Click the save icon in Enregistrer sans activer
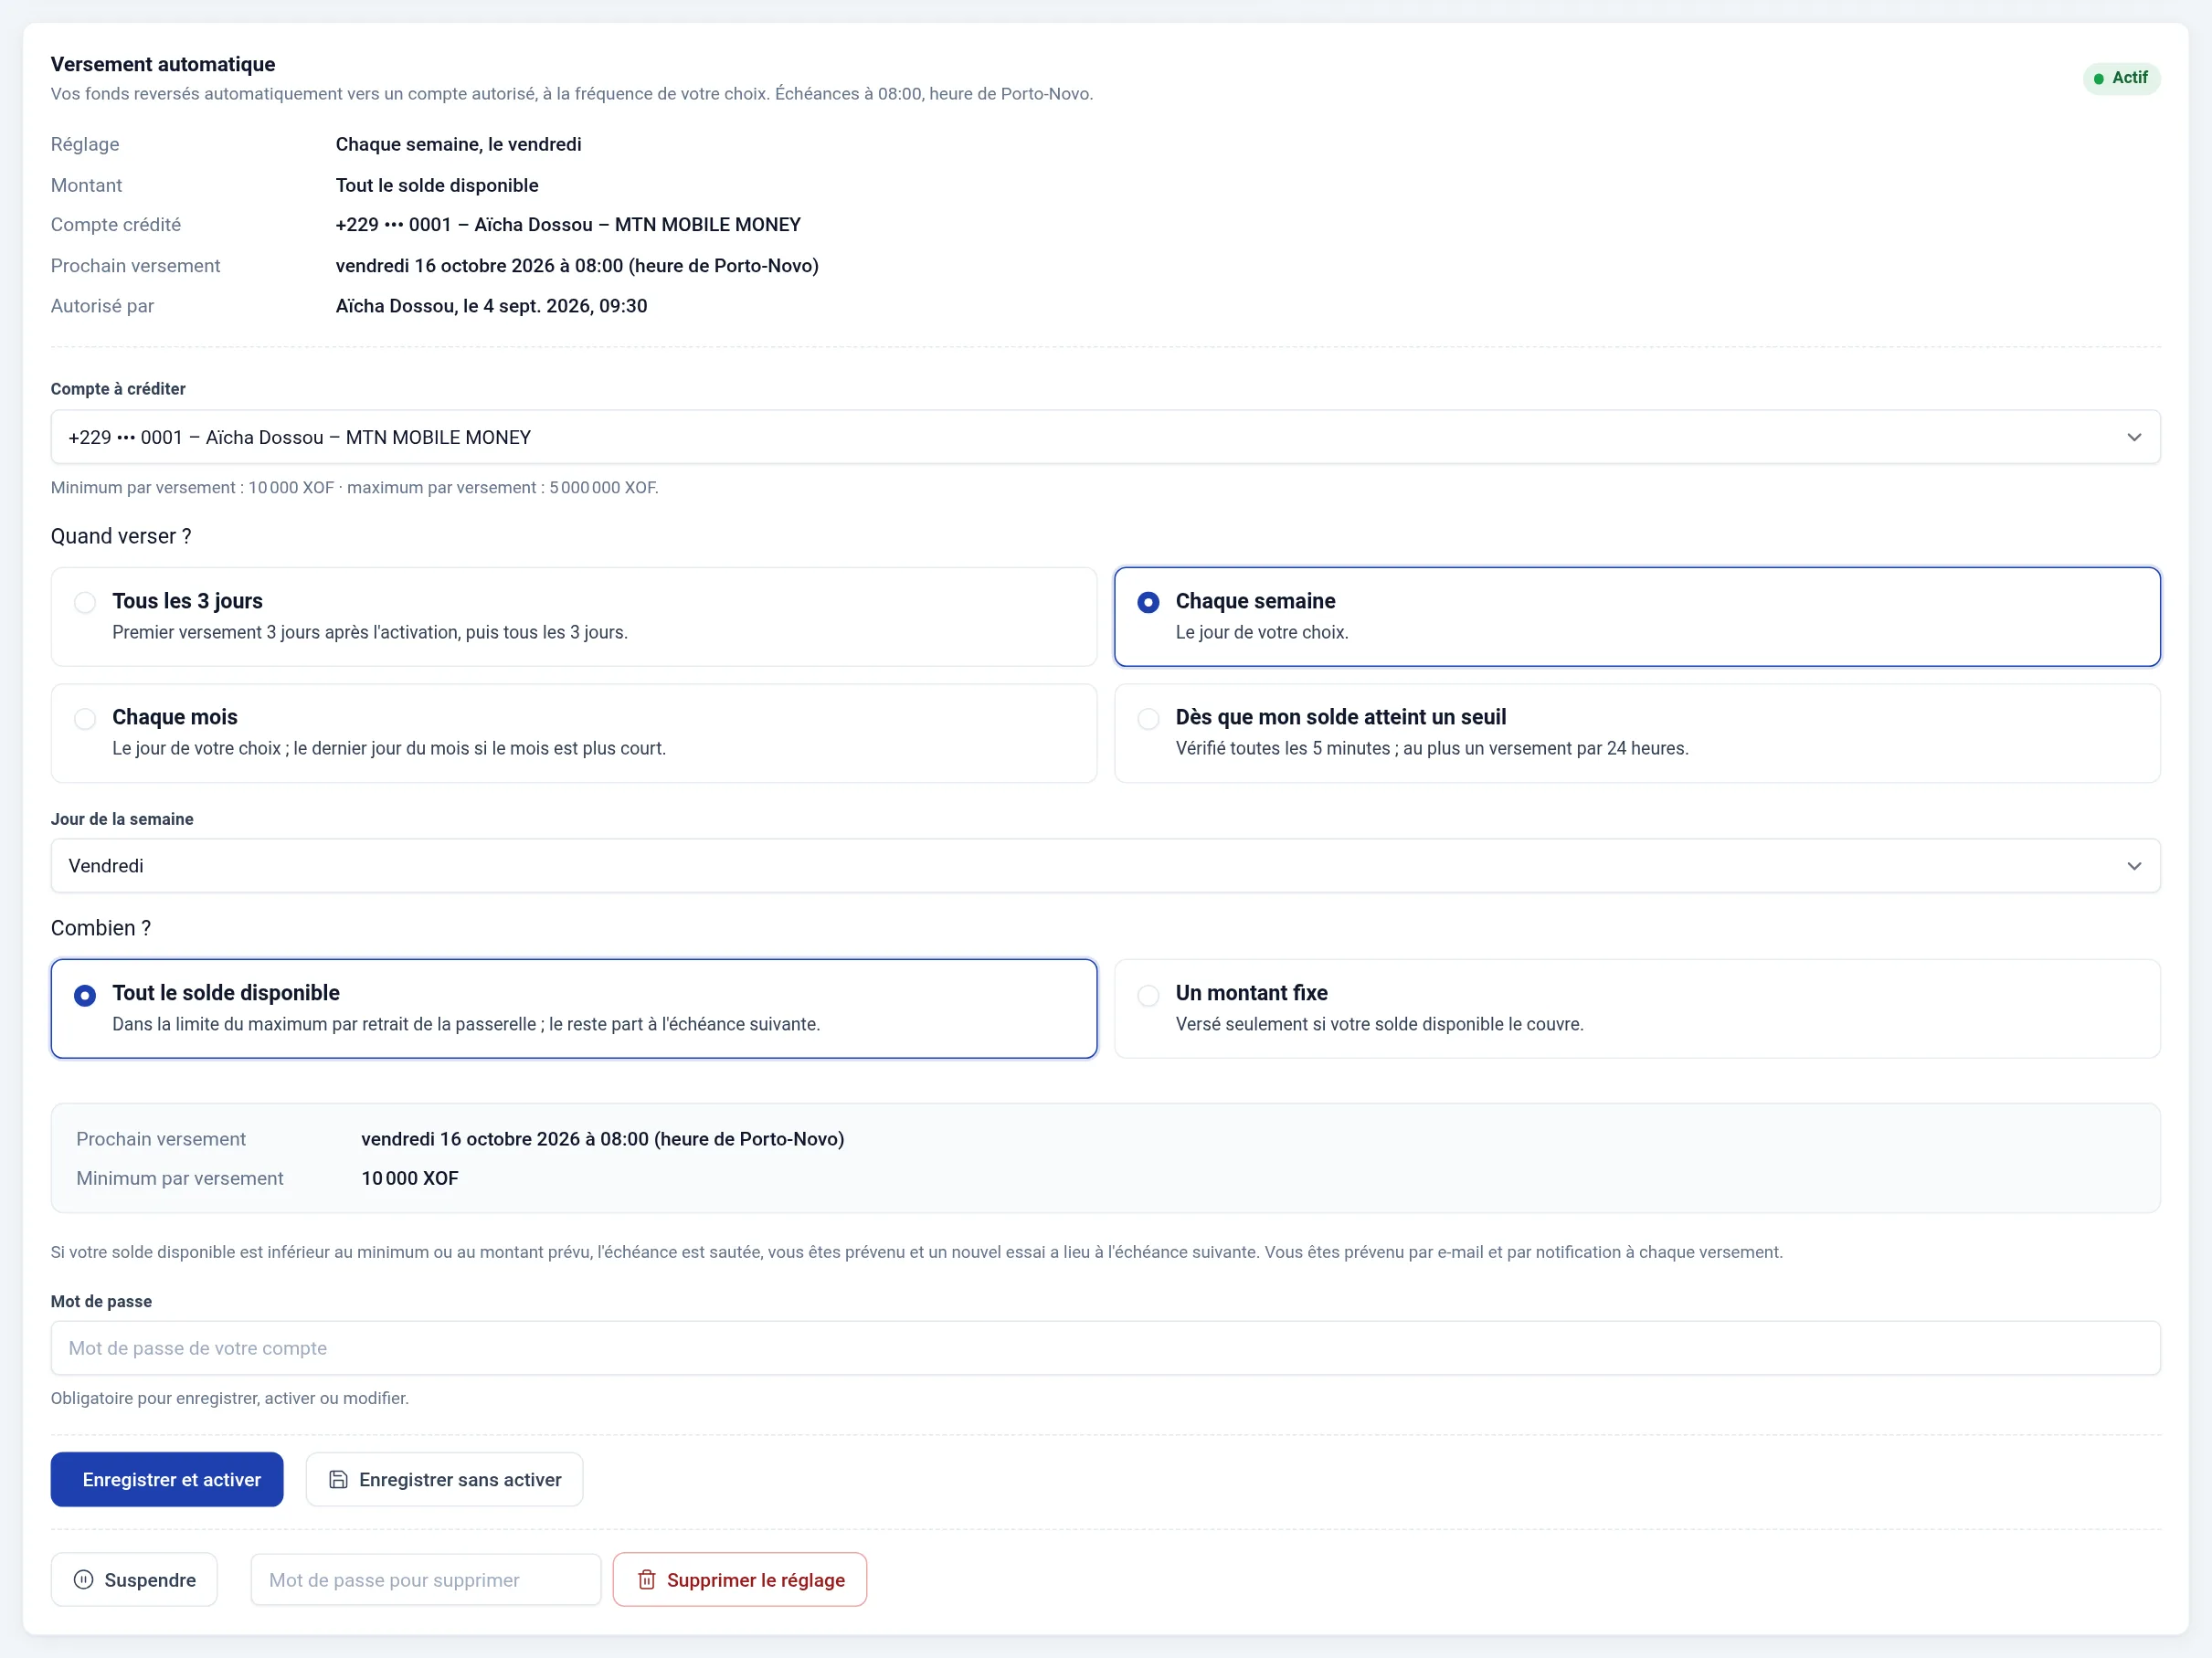The image size is (2212, 1658). click(x=338, y=1479)
